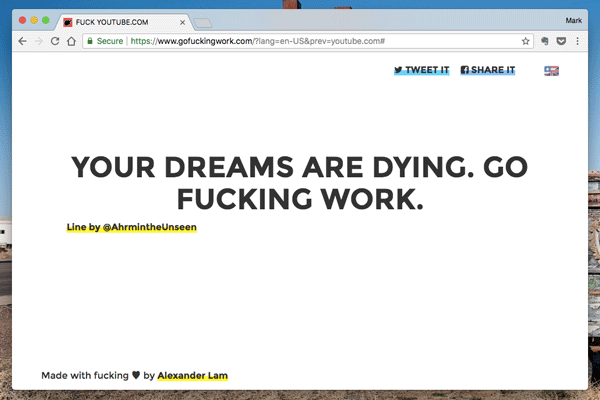Reload the current page
The height and width of the screenshot is (400, 600).
pyautogui.click(x=55, y=41)
